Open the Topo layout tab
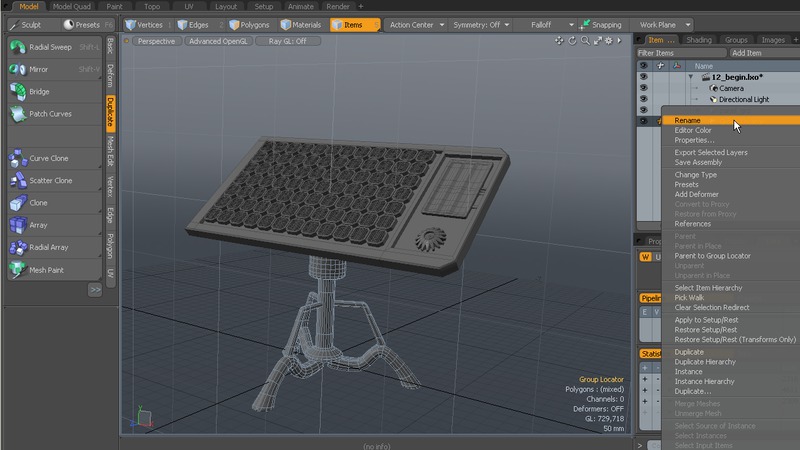Image resolution: width=800 pixels, height=450 pixels. coord(152,7)
